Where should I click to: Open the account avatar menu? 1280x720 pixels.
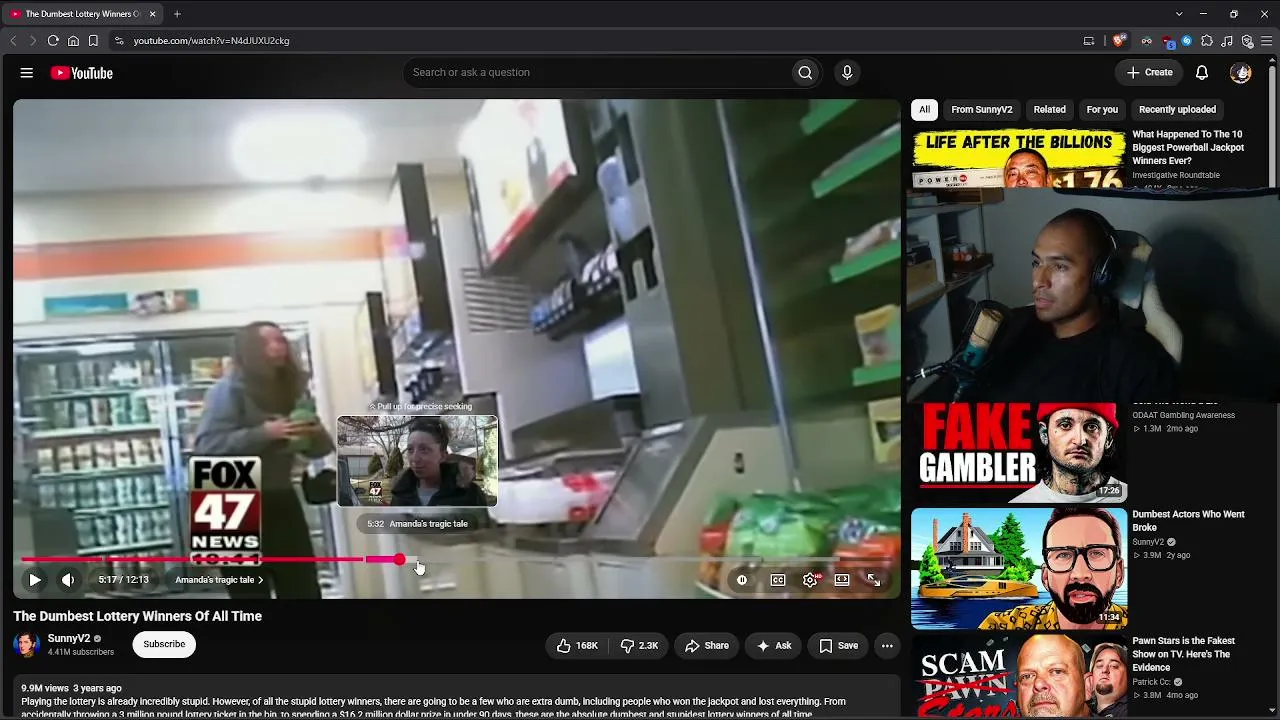click(1241, 72)
